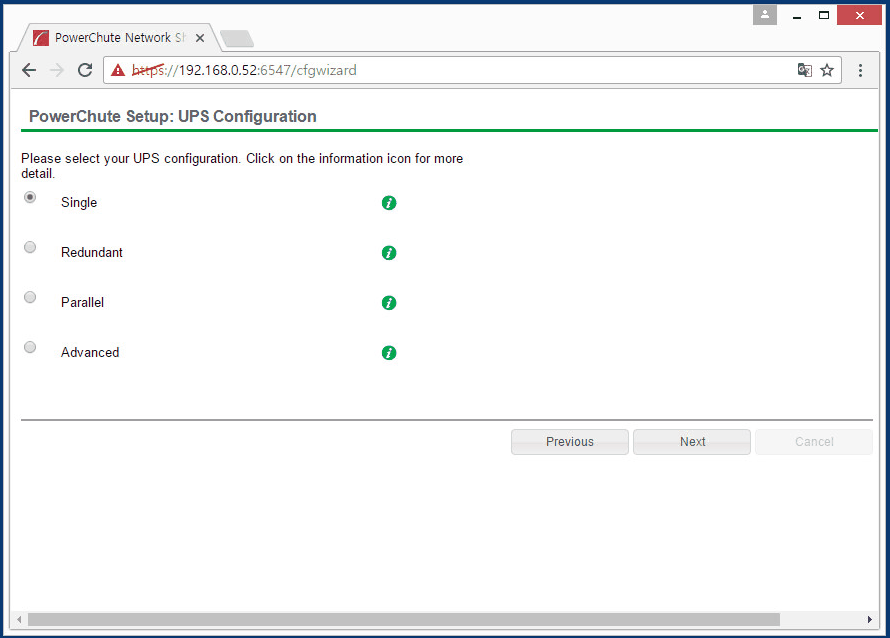
Task: Open info icon for Redundant configuration
Action: tap(389, 253)
